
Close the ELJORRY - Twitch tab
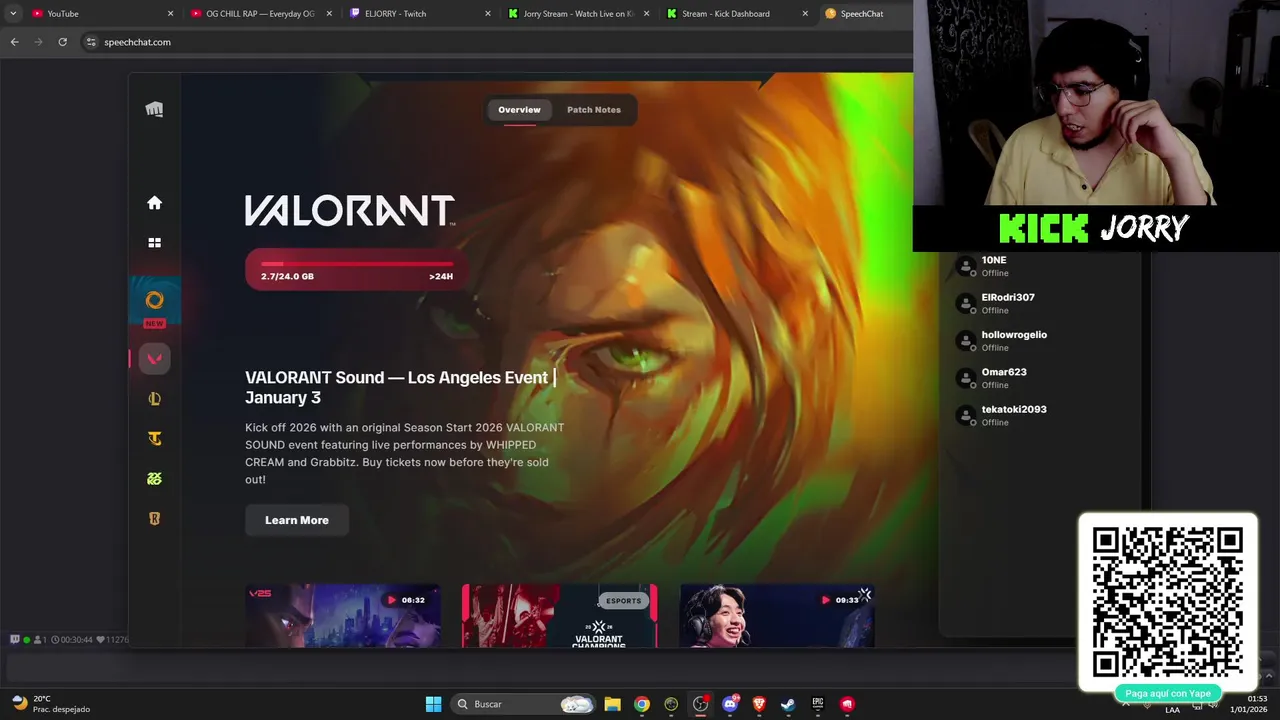pos(488,14)
